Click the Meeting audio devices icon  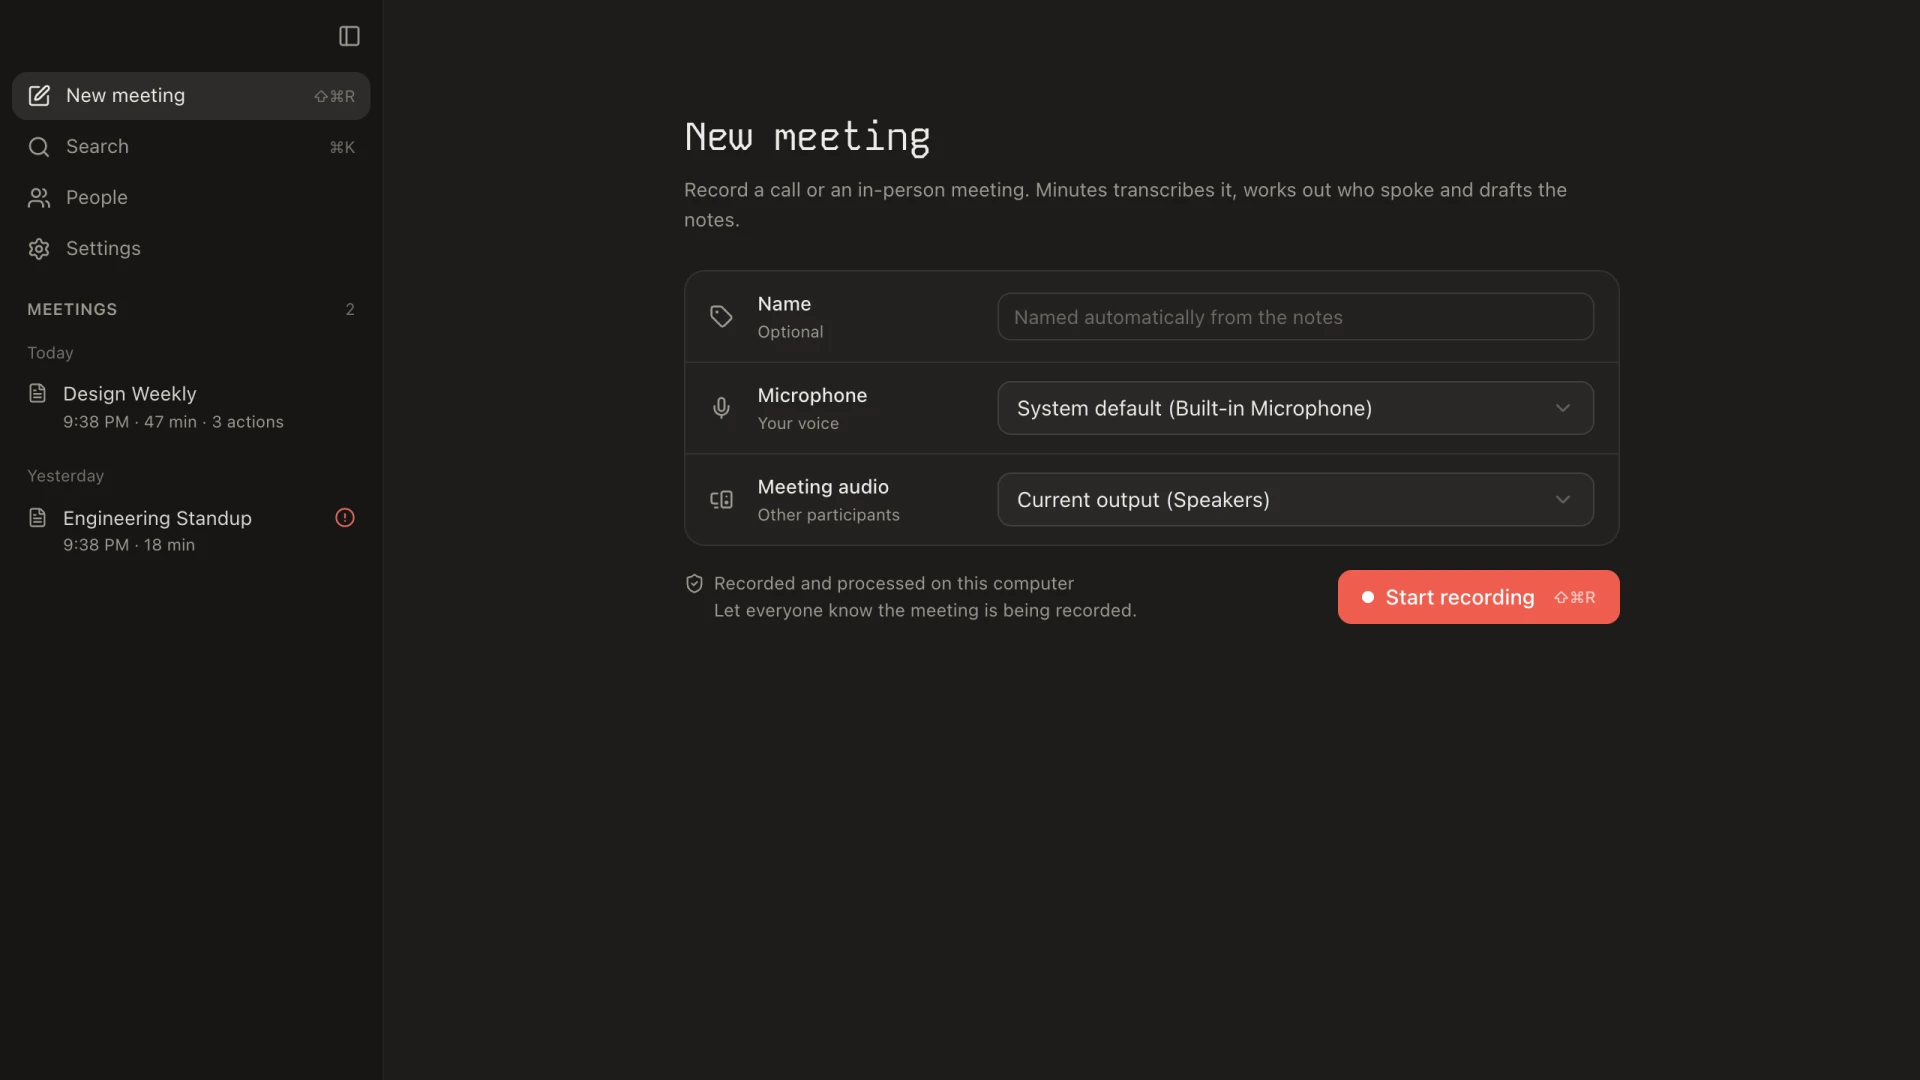[x=721, y=500]
